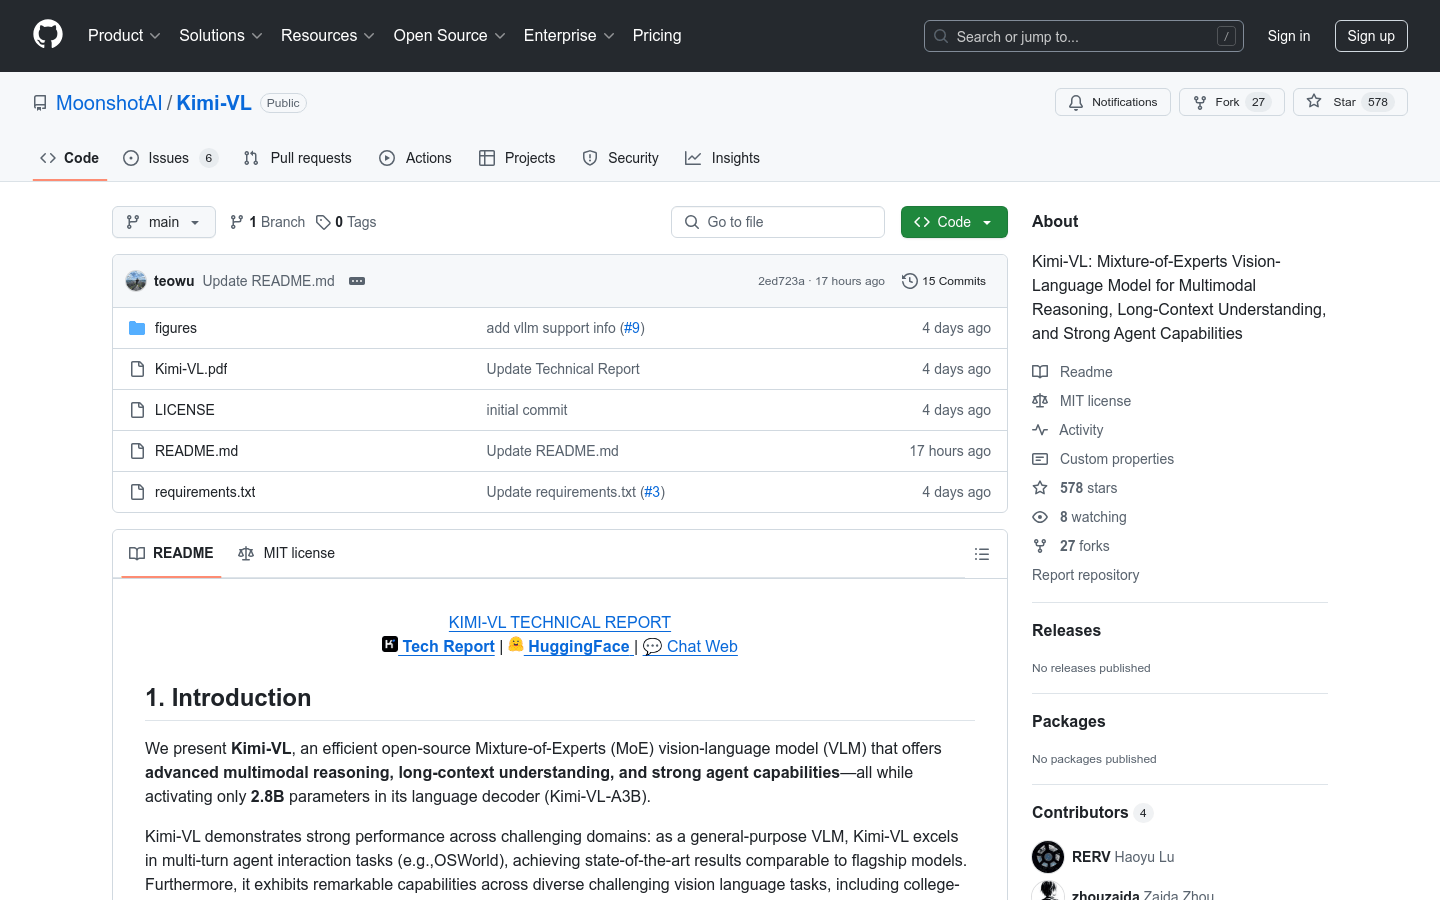Viewport: 1440px width, 900px height.
Task: Click the Report repository link
Action: (1086, 575)
